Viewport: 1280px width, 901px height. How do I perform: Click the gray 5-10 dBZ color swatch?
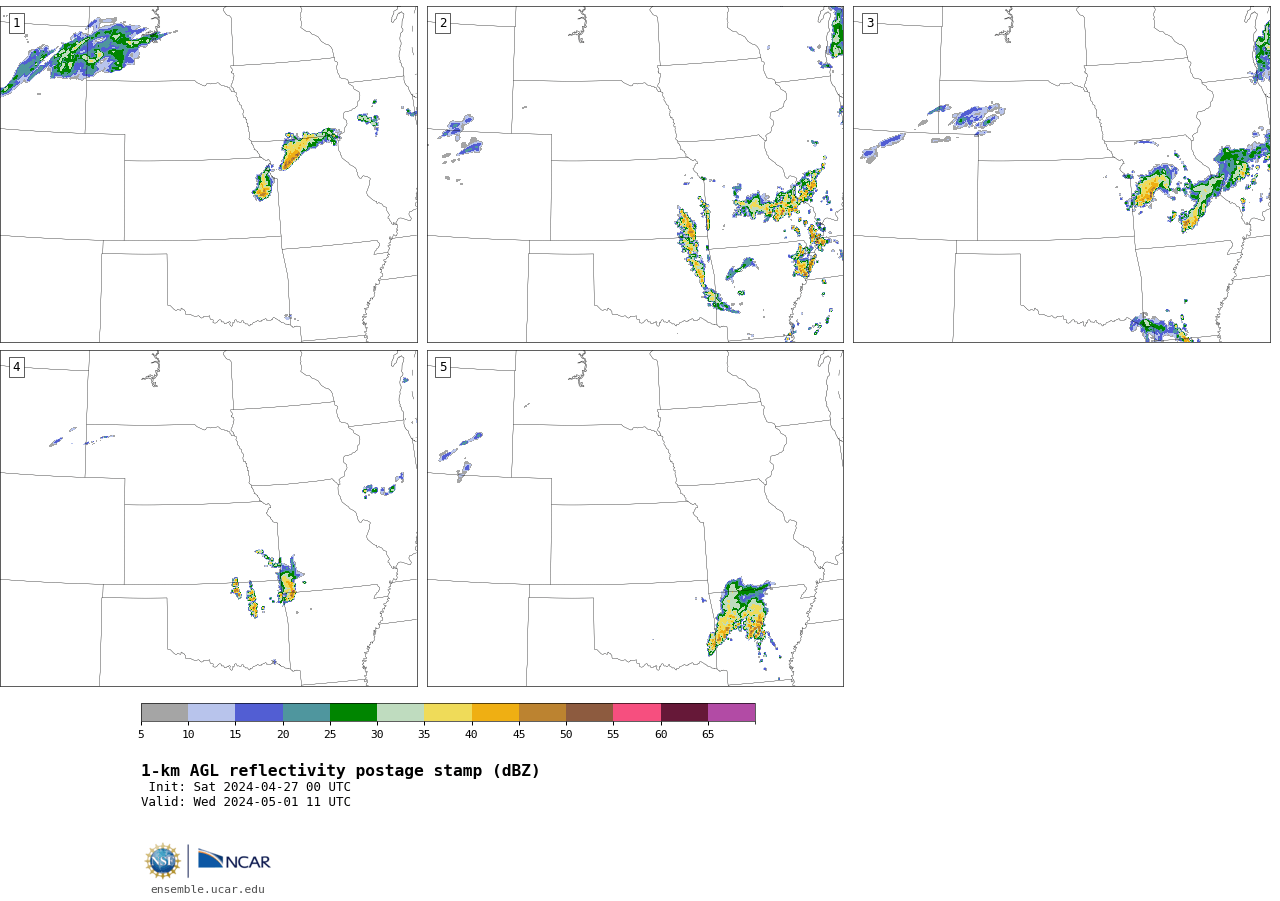[x=164, y=713]
